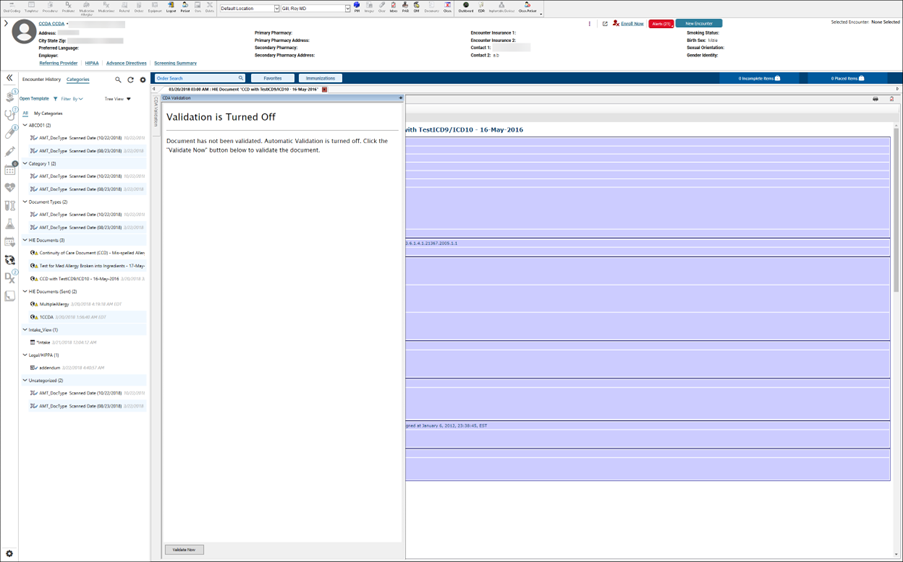Click the 0 Placed Items button

[x=847, y=78]
